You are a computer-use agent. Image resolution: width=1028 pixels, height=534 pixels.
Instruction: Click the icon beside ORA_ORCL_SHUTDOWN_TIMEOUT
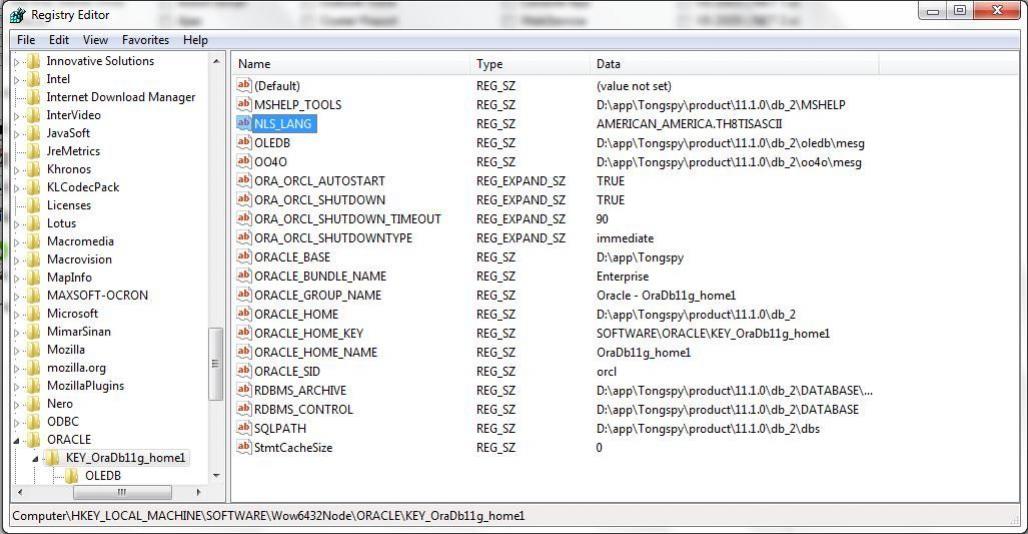244,218
